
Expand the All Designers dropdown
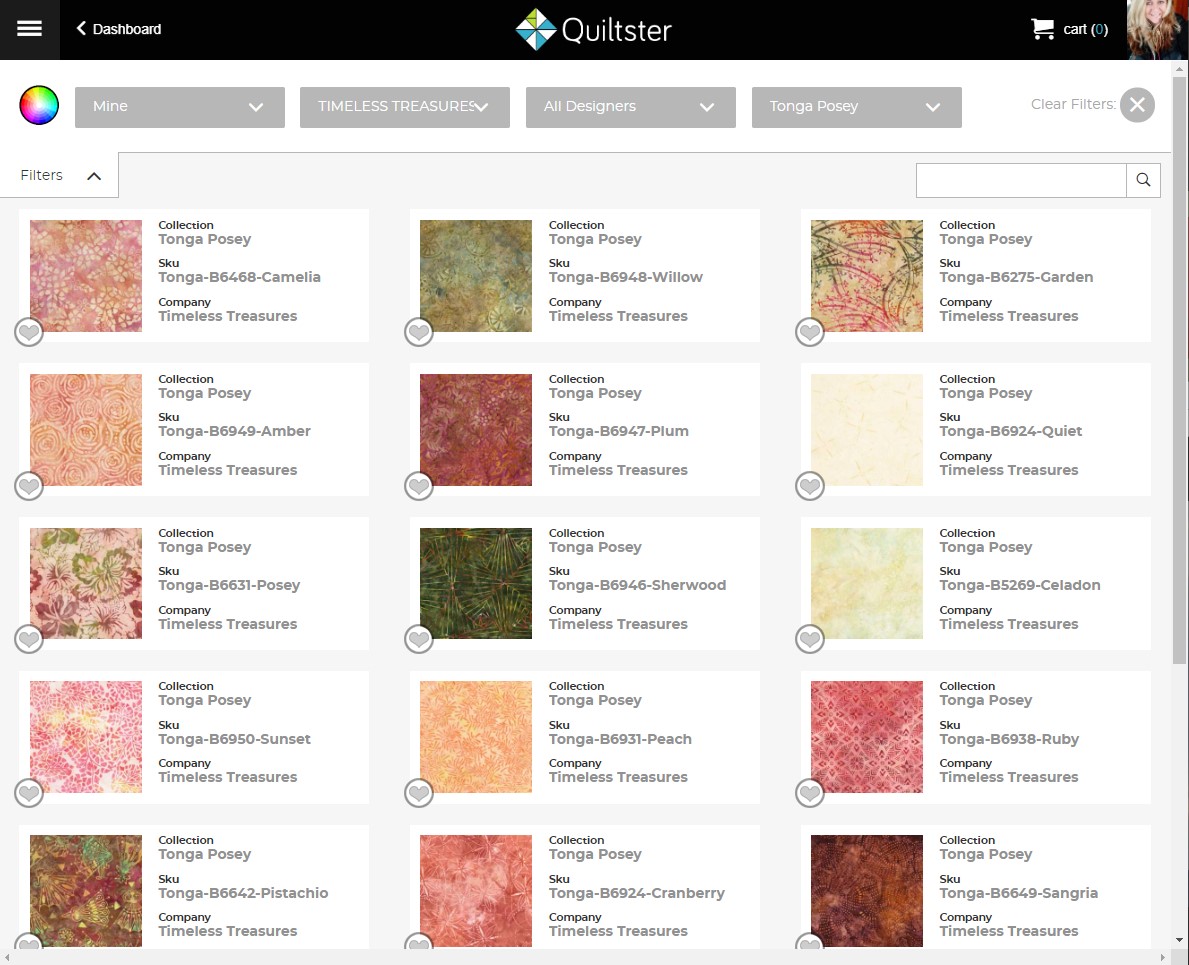[x=631, y=107]
